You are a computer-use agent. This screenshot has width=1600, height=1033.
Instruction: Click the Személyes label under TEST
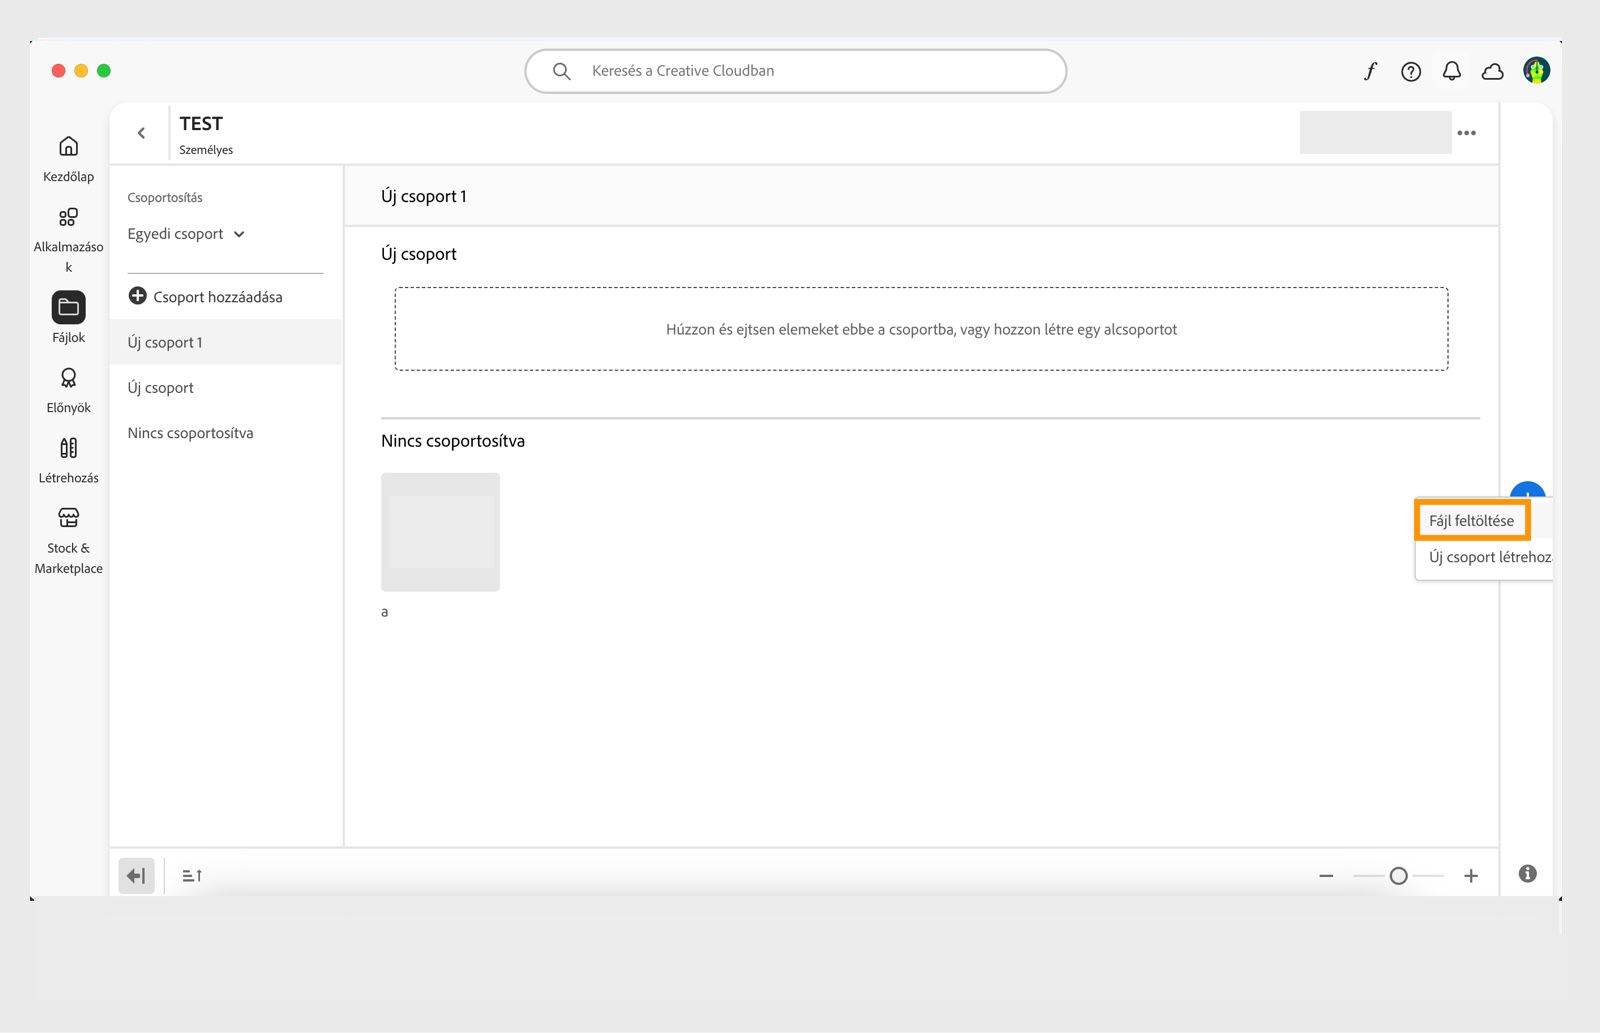coord(206,150)
